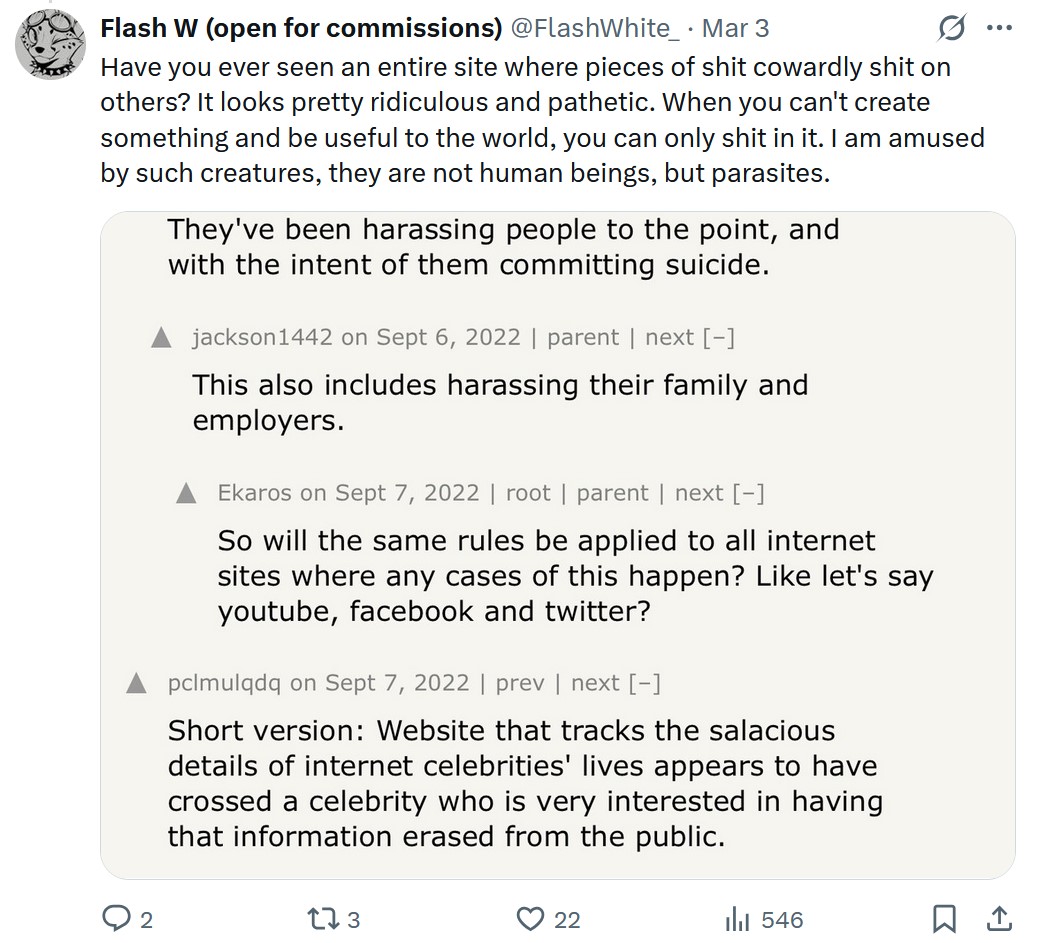Viewport: 1037px width, 943px height.
Task: Click the Grok slashed-circle icon
Action: 951,29
